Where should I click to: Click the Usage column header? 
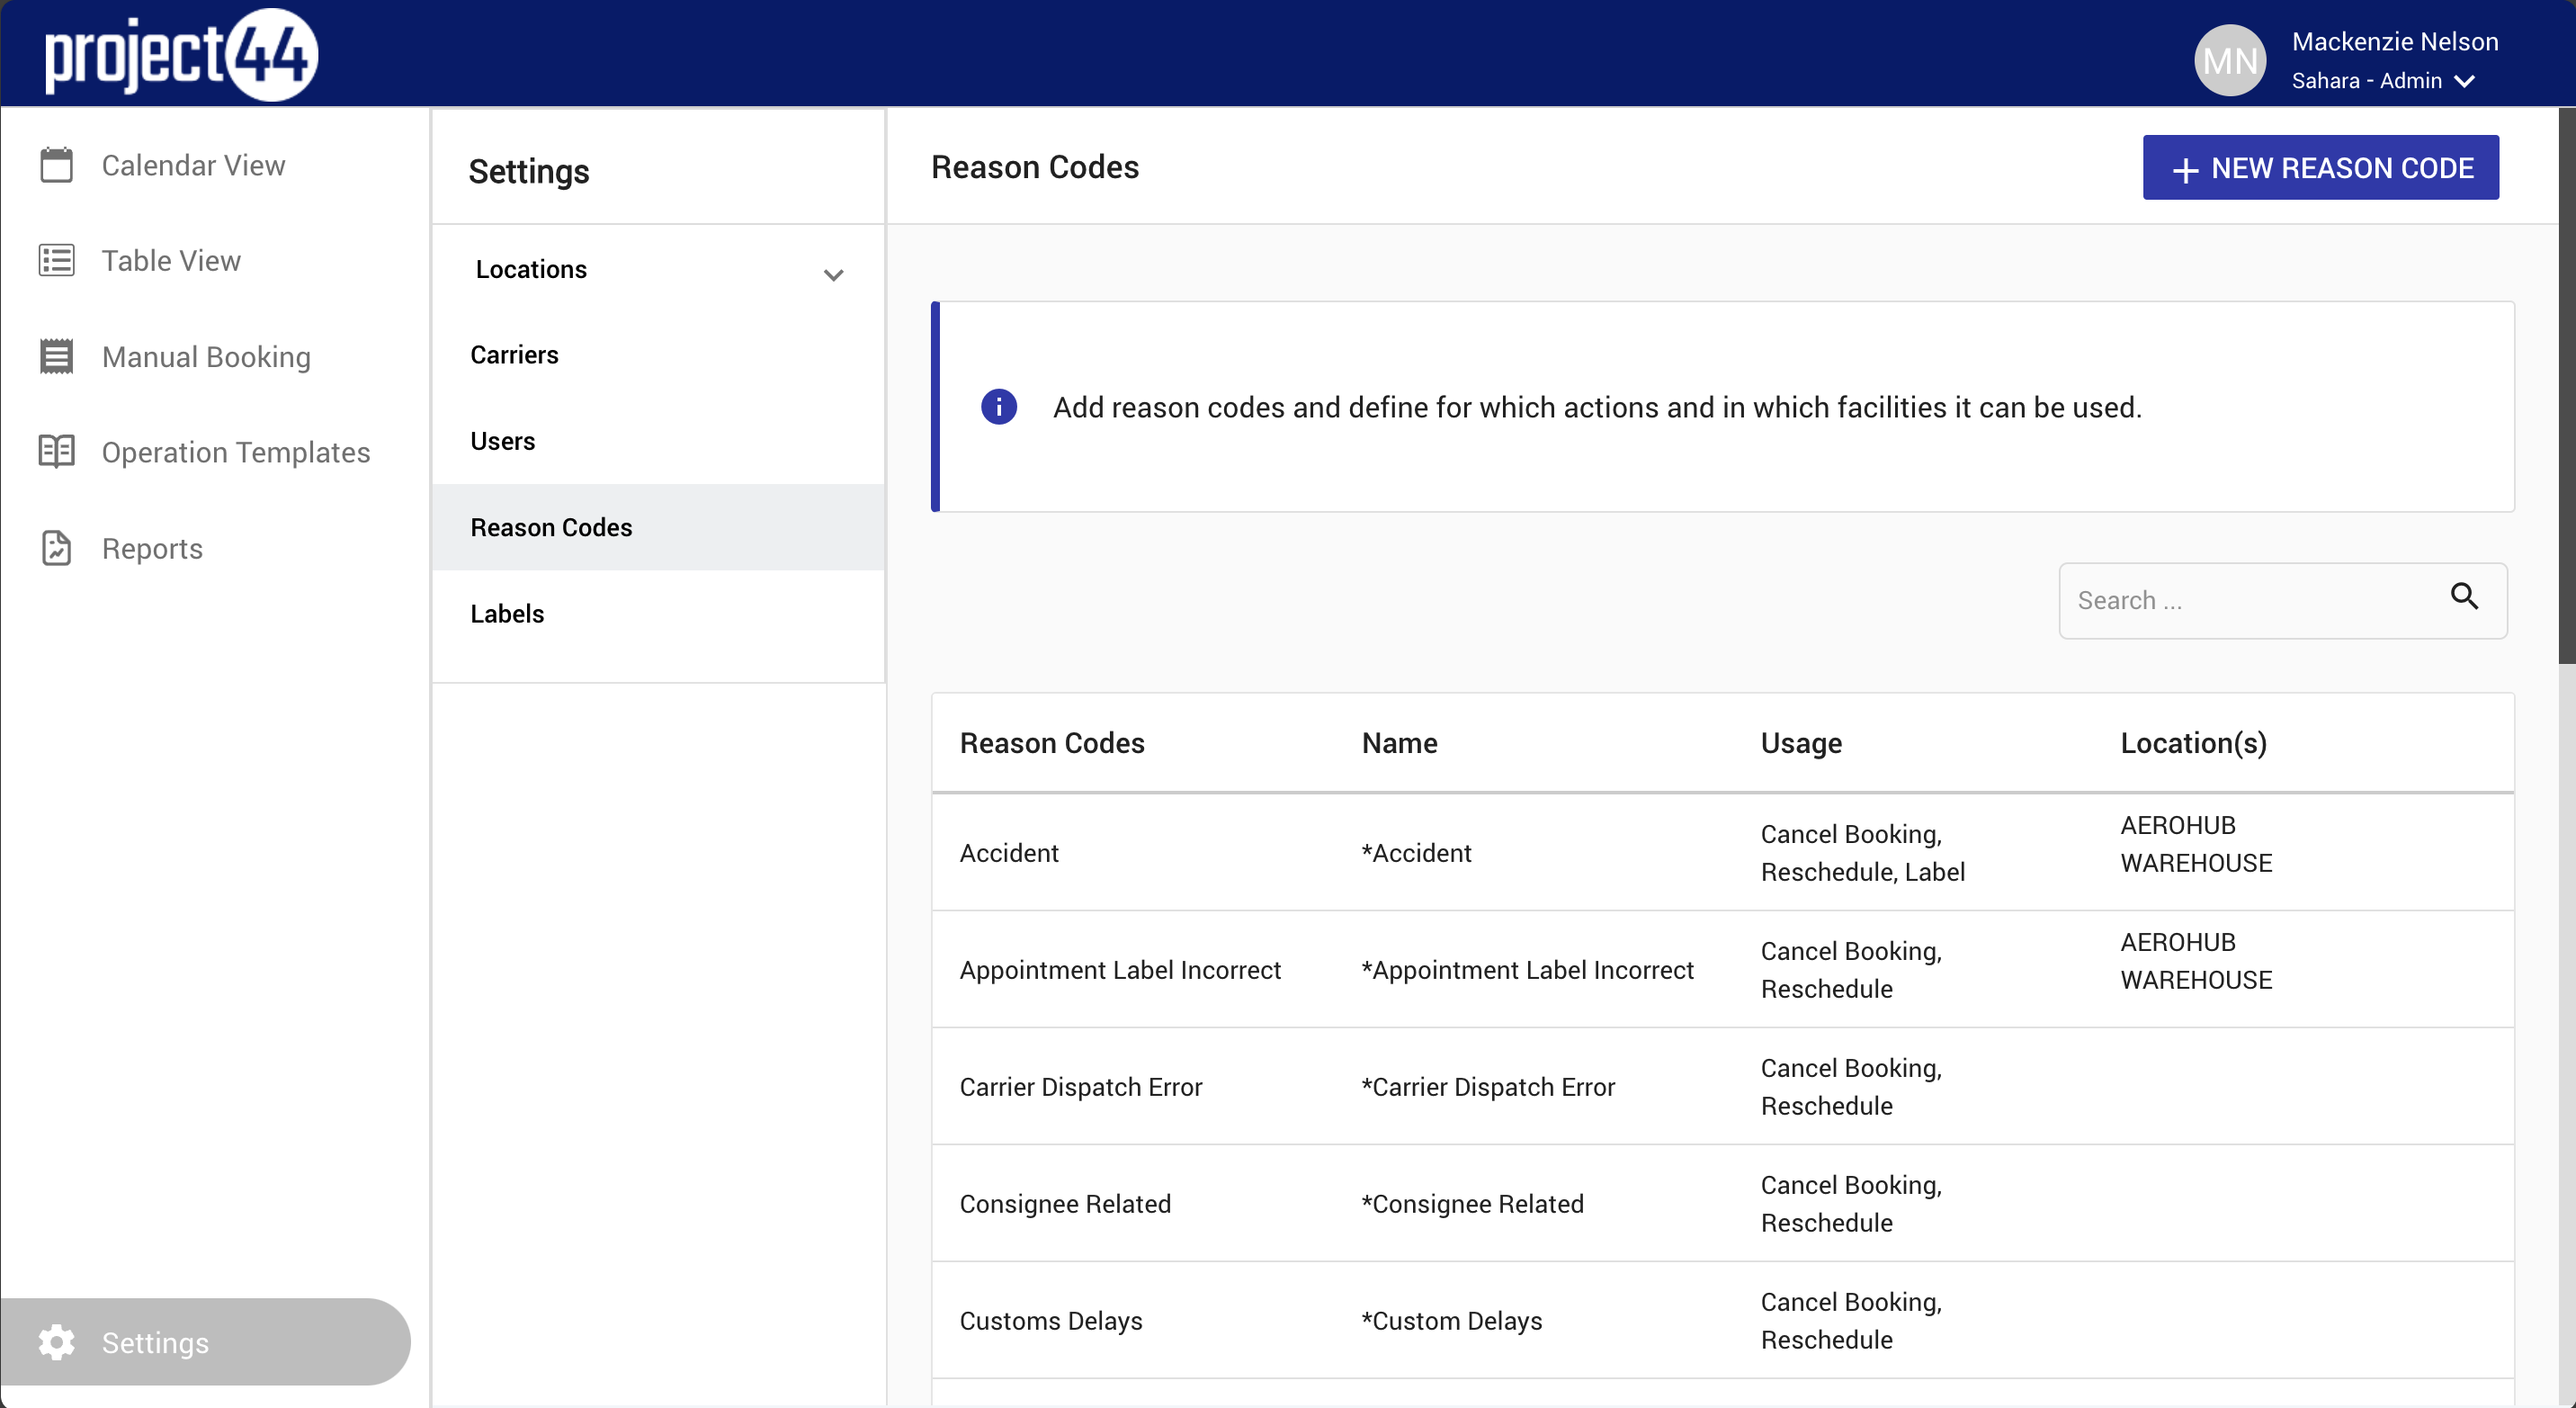point(1801,743)
